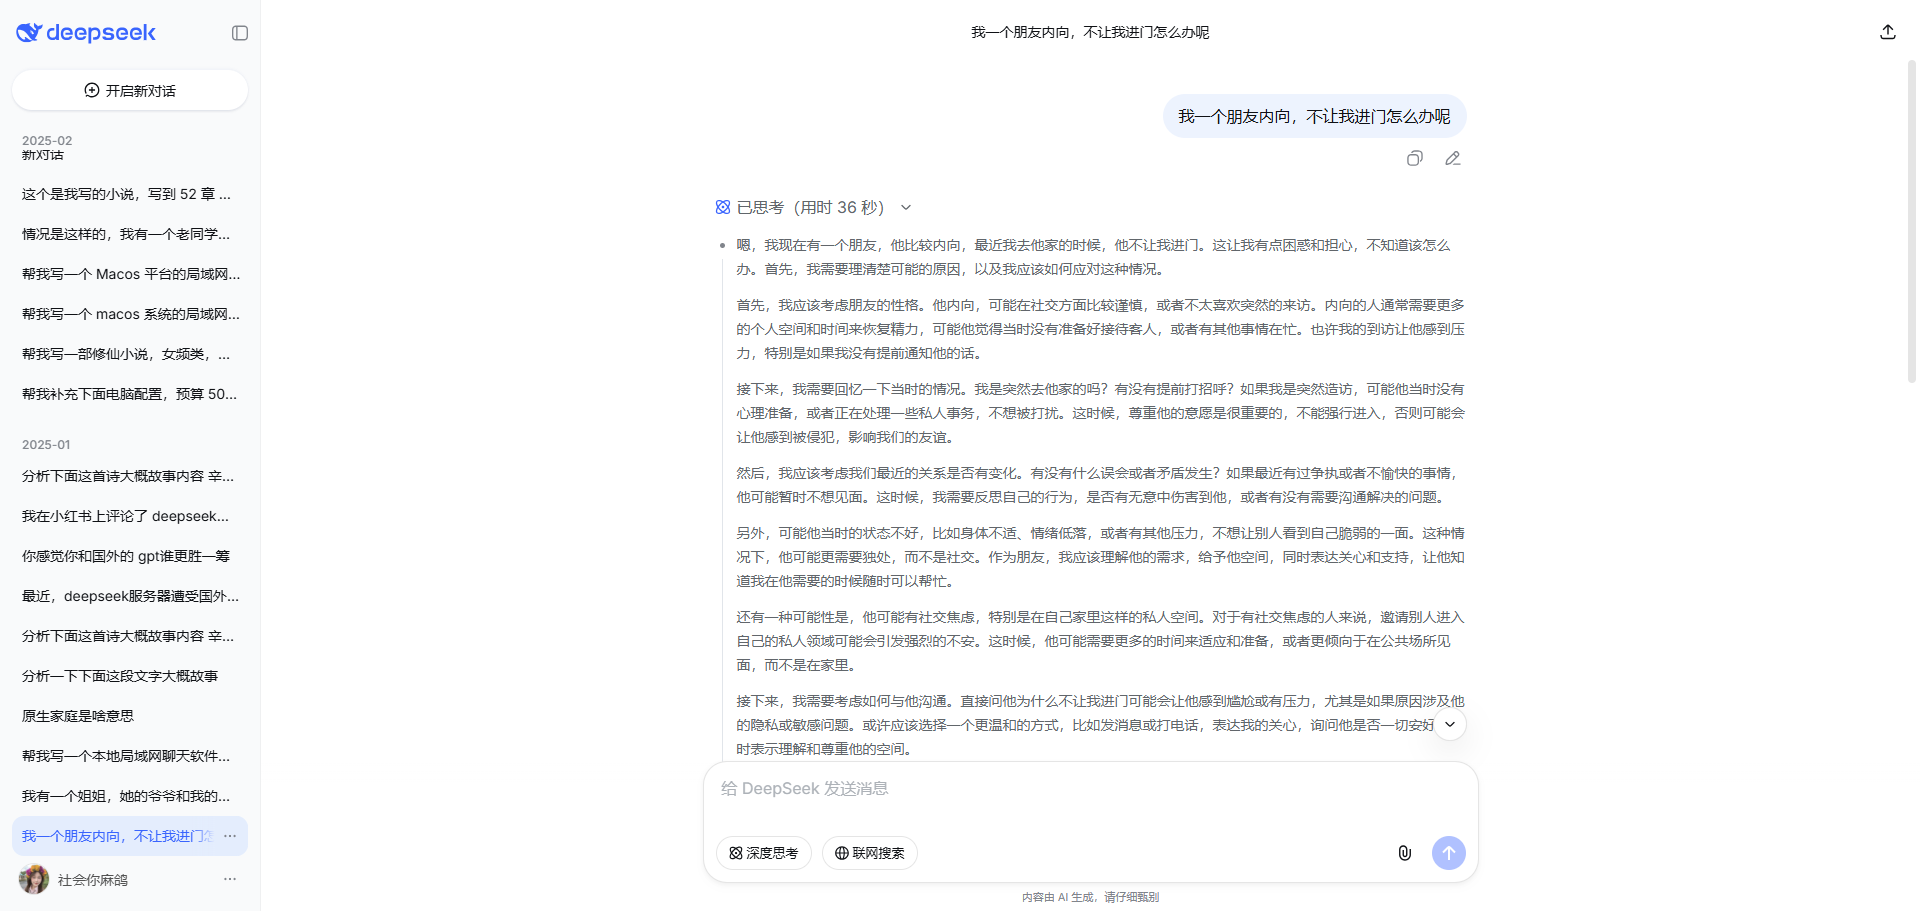The height and width of the screenshot is (911, 1920).
Task: Enable 深度思考 deep thinking mode
Action: click(x=763, y=853)
